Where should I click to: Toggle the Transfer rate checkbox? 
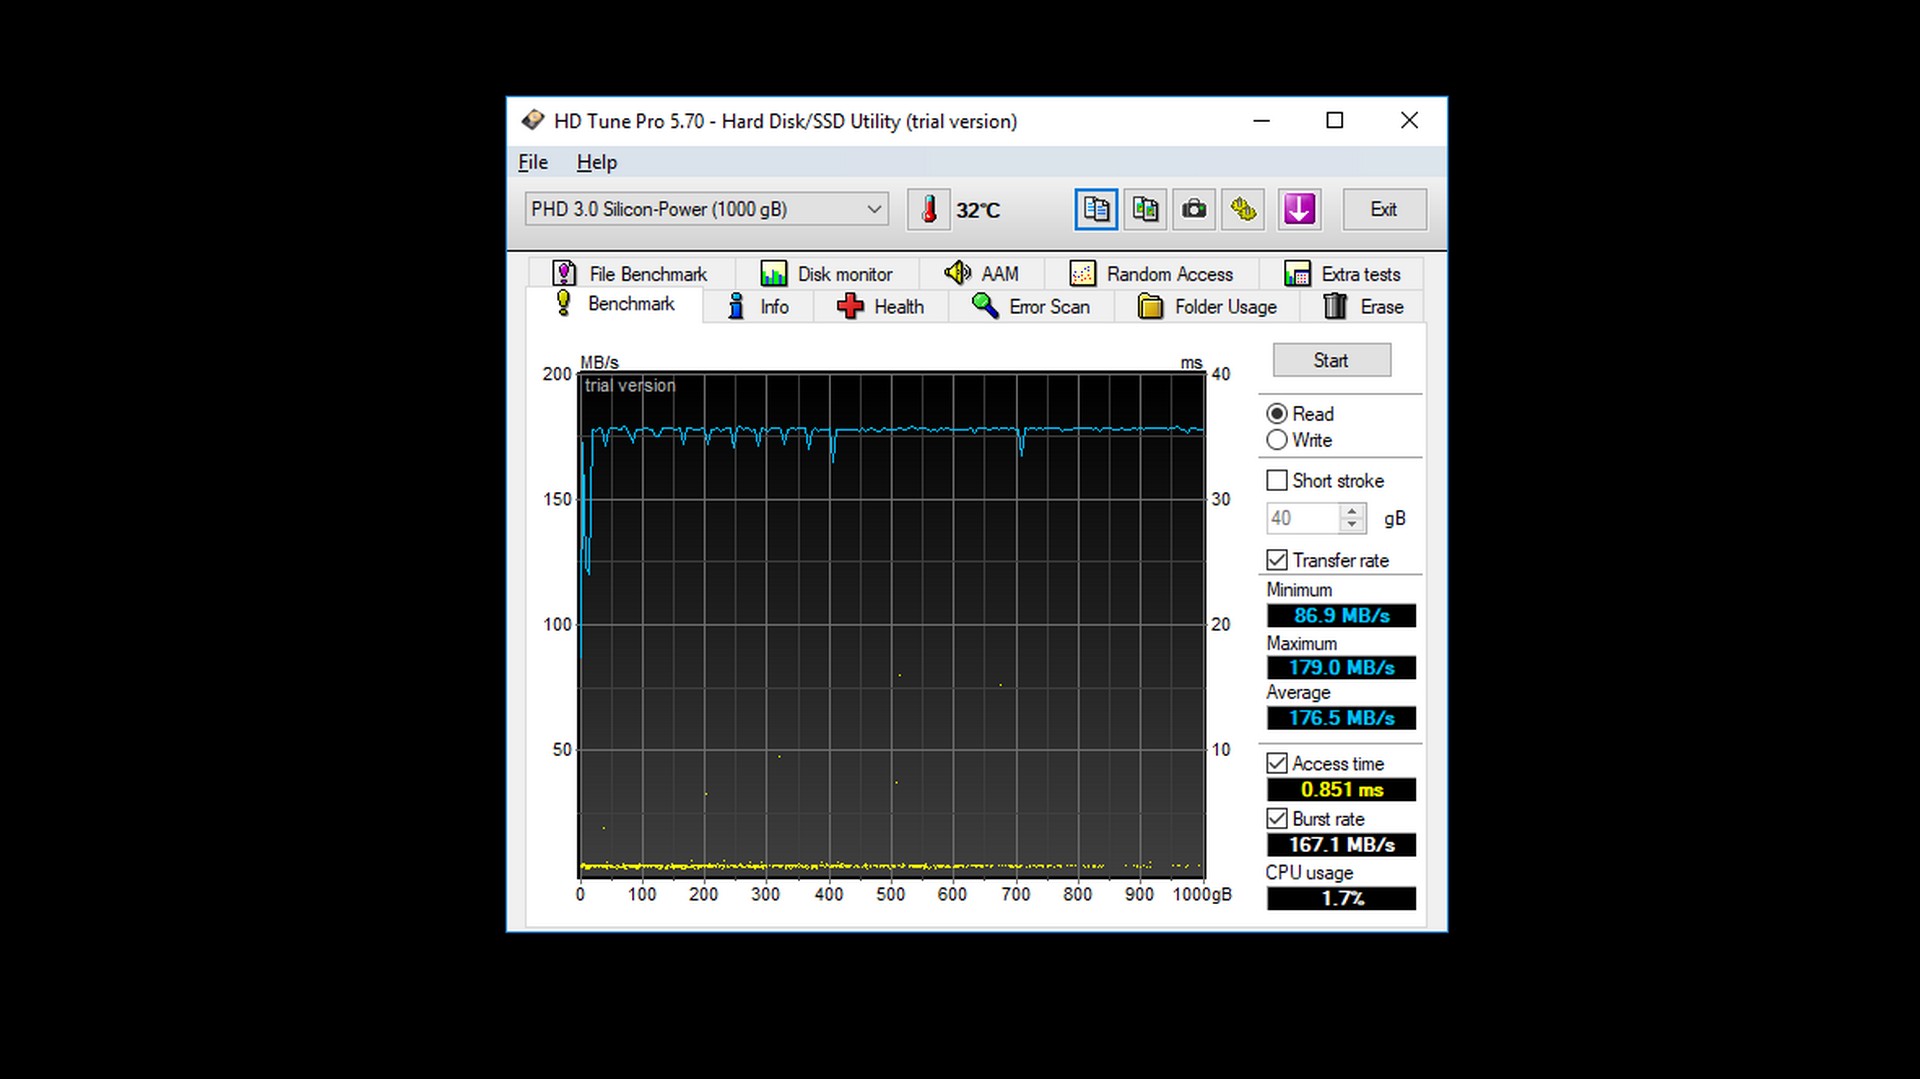(x=1277, y=560)
